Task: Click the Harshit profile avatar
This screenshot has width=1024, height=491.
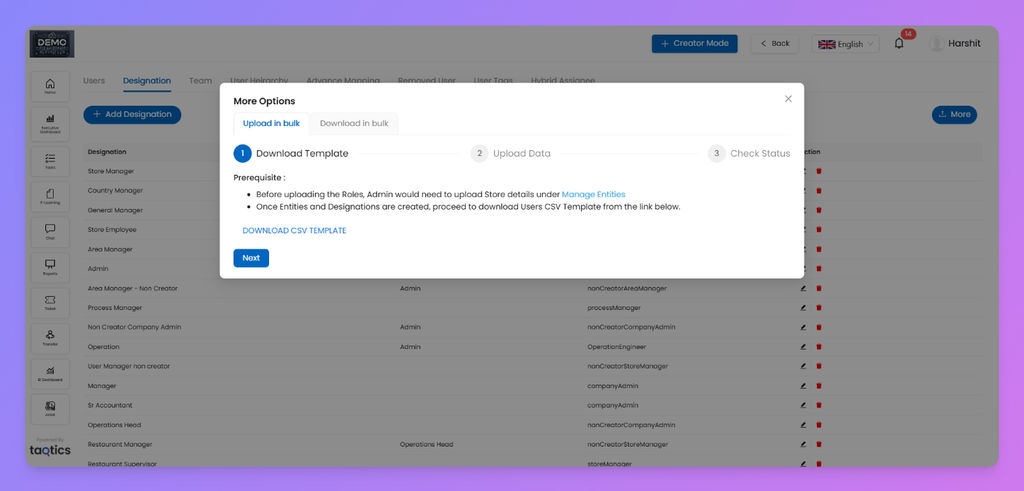Action: (936, 44)
